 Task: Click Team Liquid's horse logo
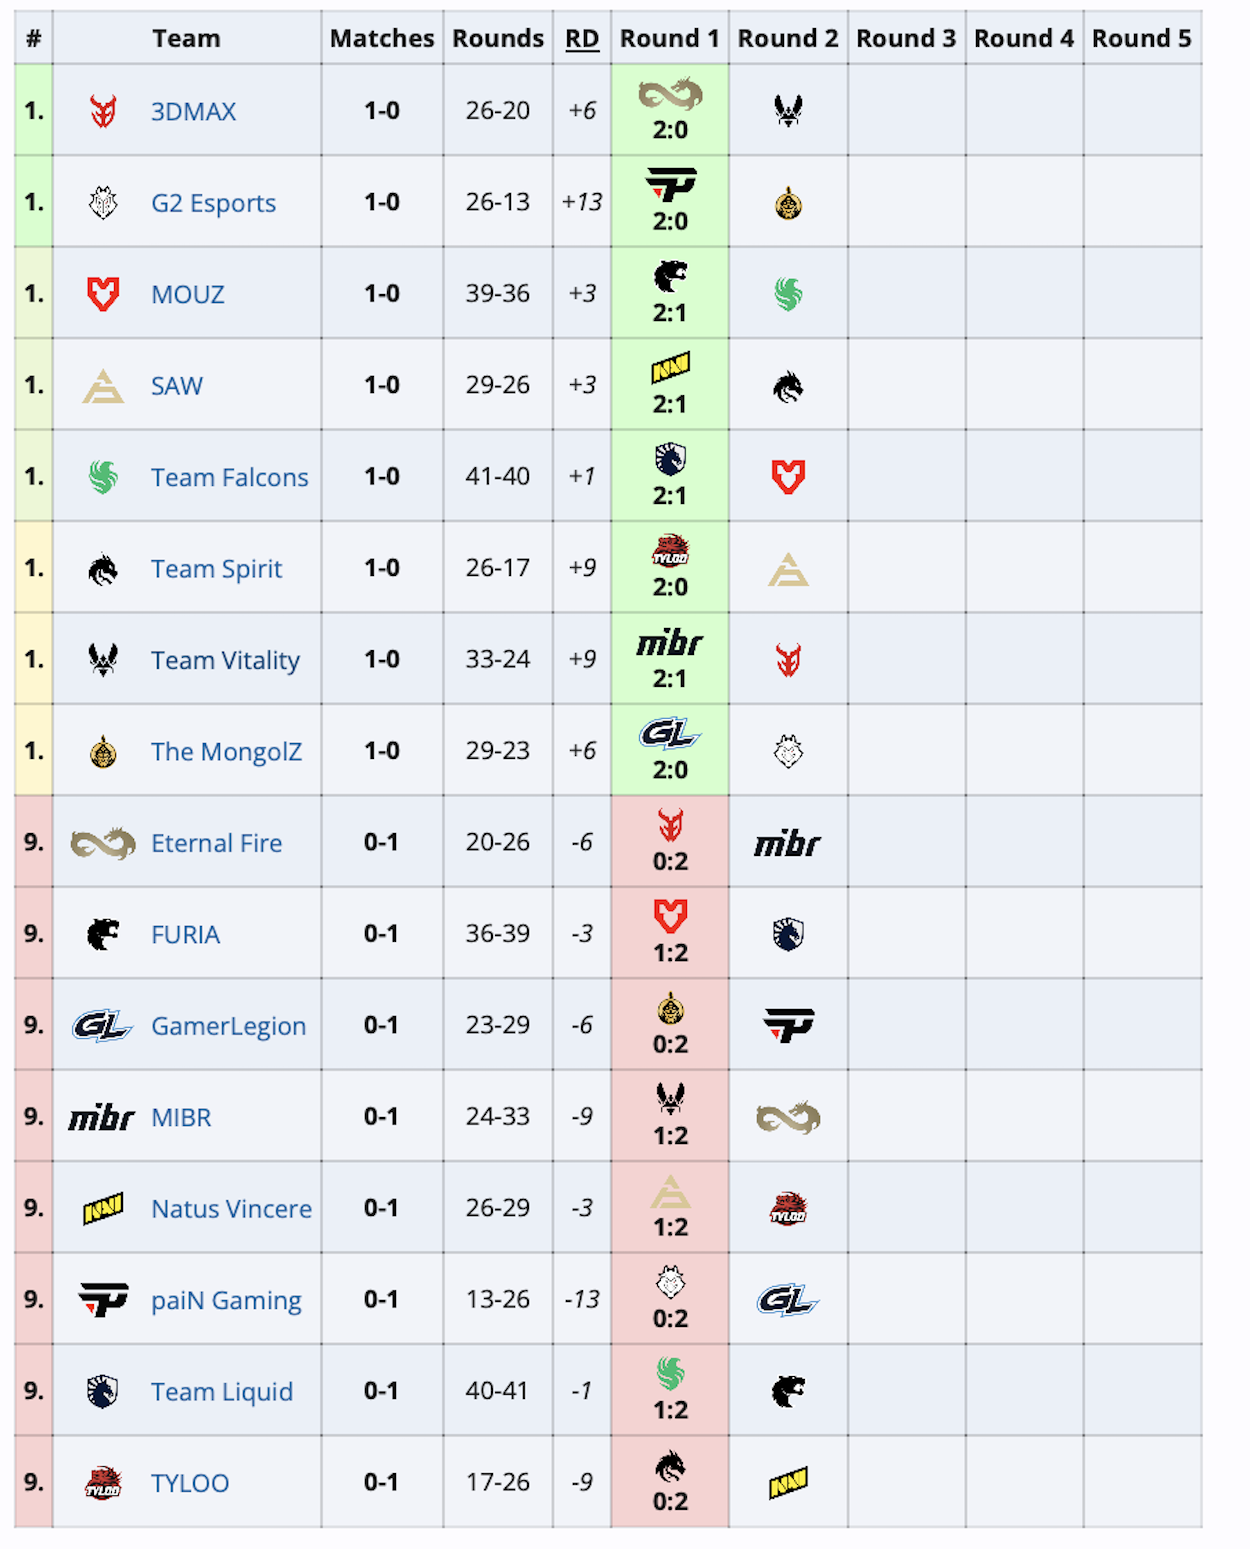point(100,1390)
